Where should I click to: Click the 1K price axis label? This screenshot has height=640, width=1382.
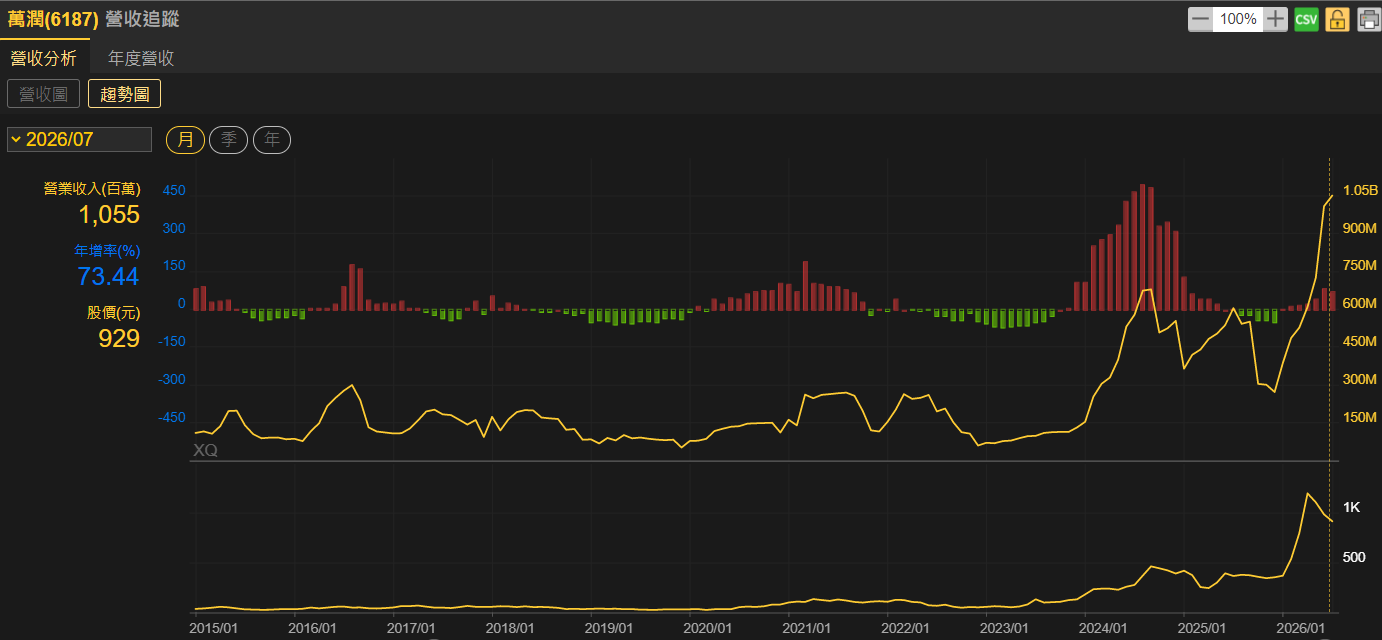coord(1352,508)
